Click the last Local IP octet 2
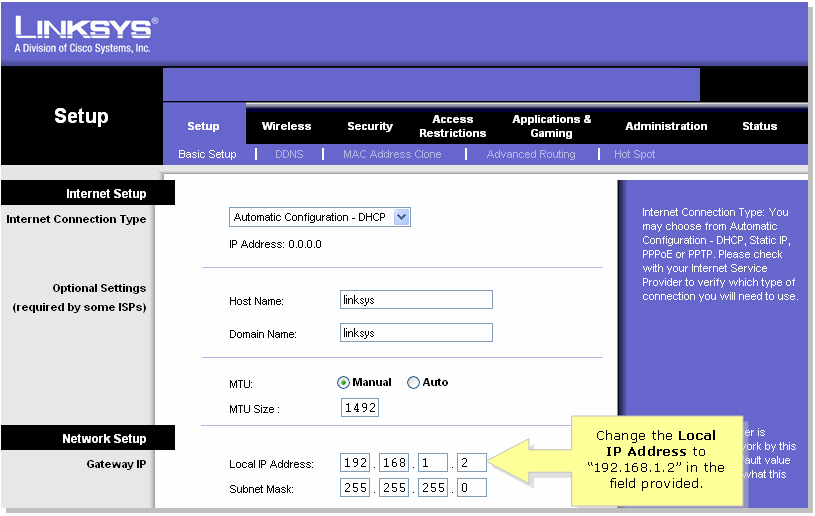The height and width of the screenshot is (516, 815). click(471, 462)
